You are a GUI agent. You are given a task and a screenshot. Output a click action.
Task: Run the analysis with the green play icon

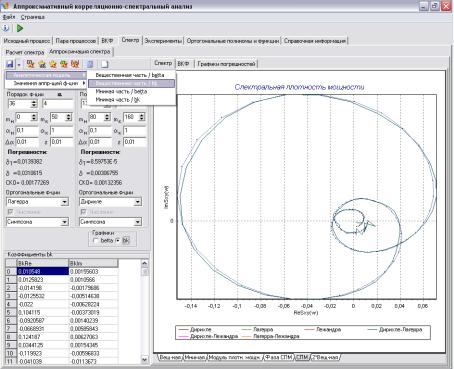[x=20, y=28]
